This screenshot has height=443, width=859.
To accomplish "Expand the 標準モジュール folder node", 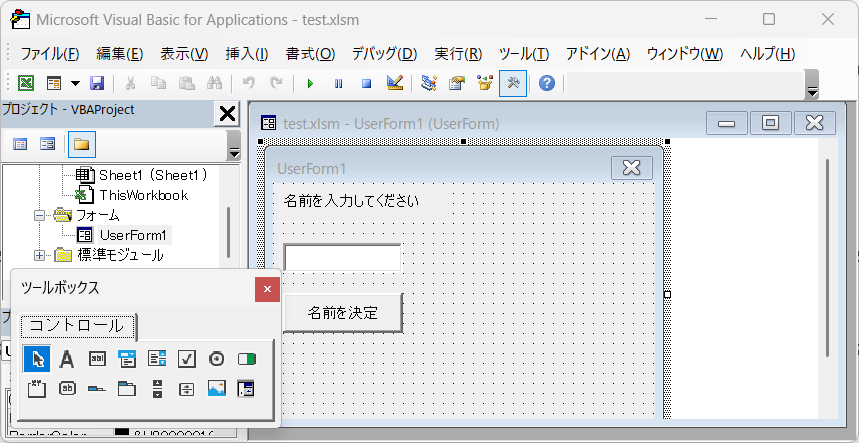I will (39, 255).
